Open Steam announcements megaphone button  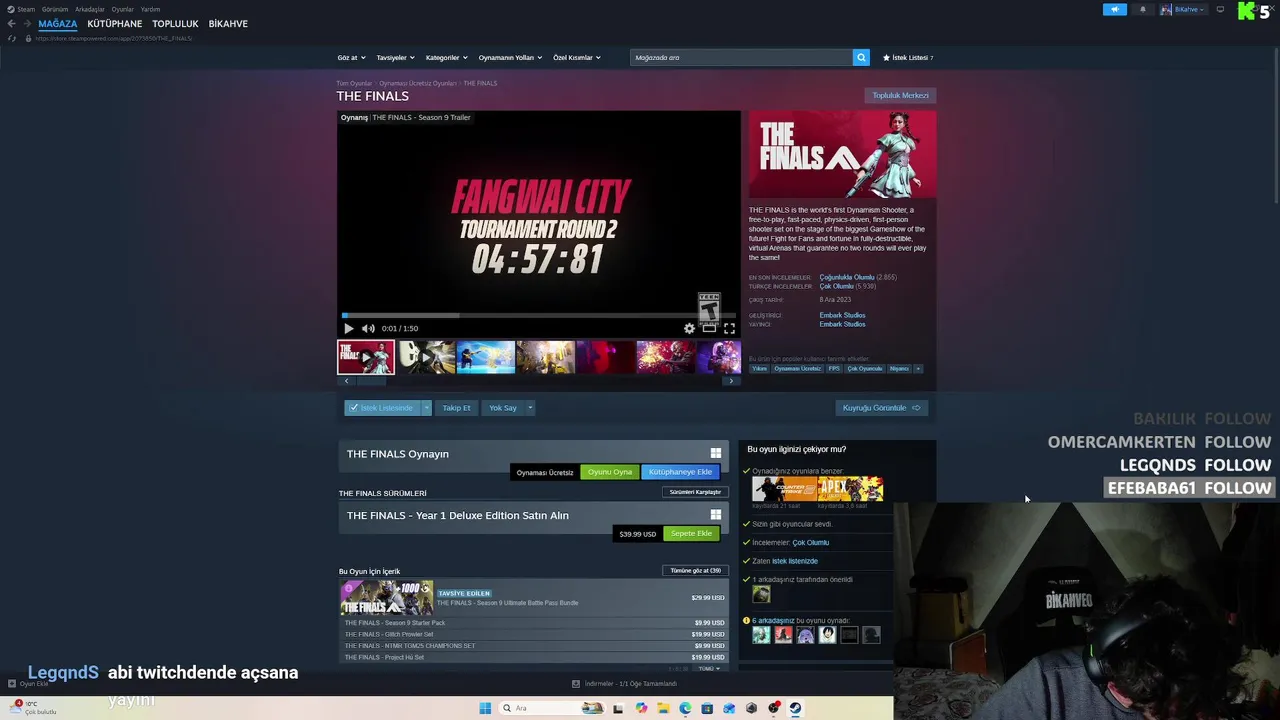coord(1115,9)
